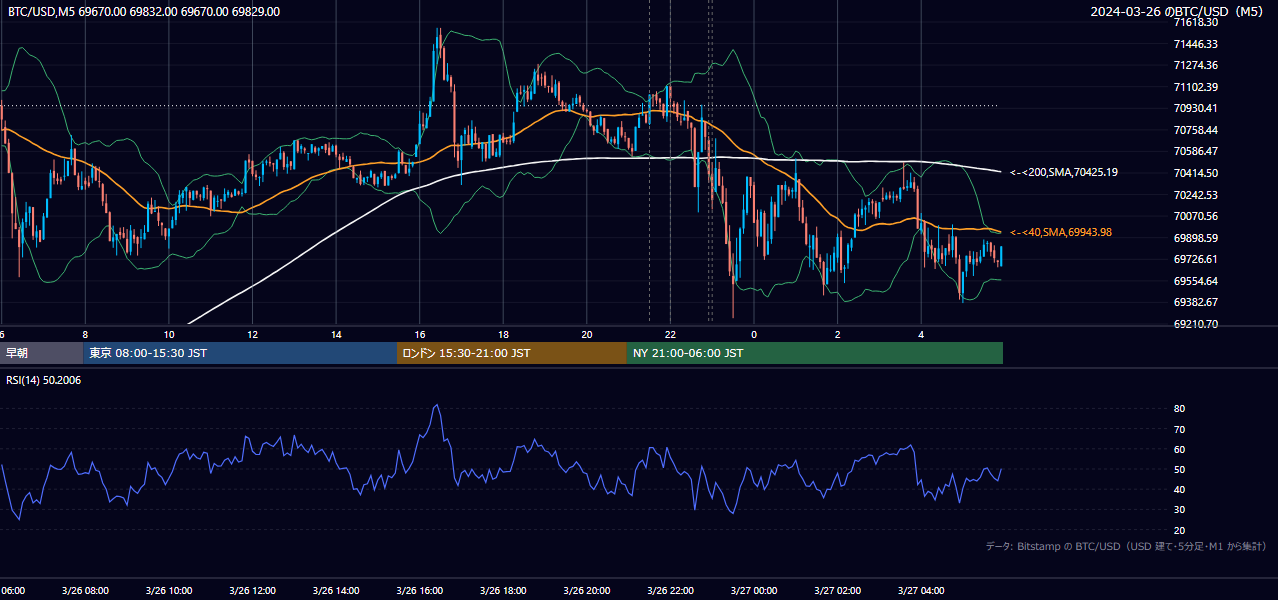The height and width of the screenshot is (600, 1278).
Task: Click hour label 12 on main chart axis
Action: (253, 334)
